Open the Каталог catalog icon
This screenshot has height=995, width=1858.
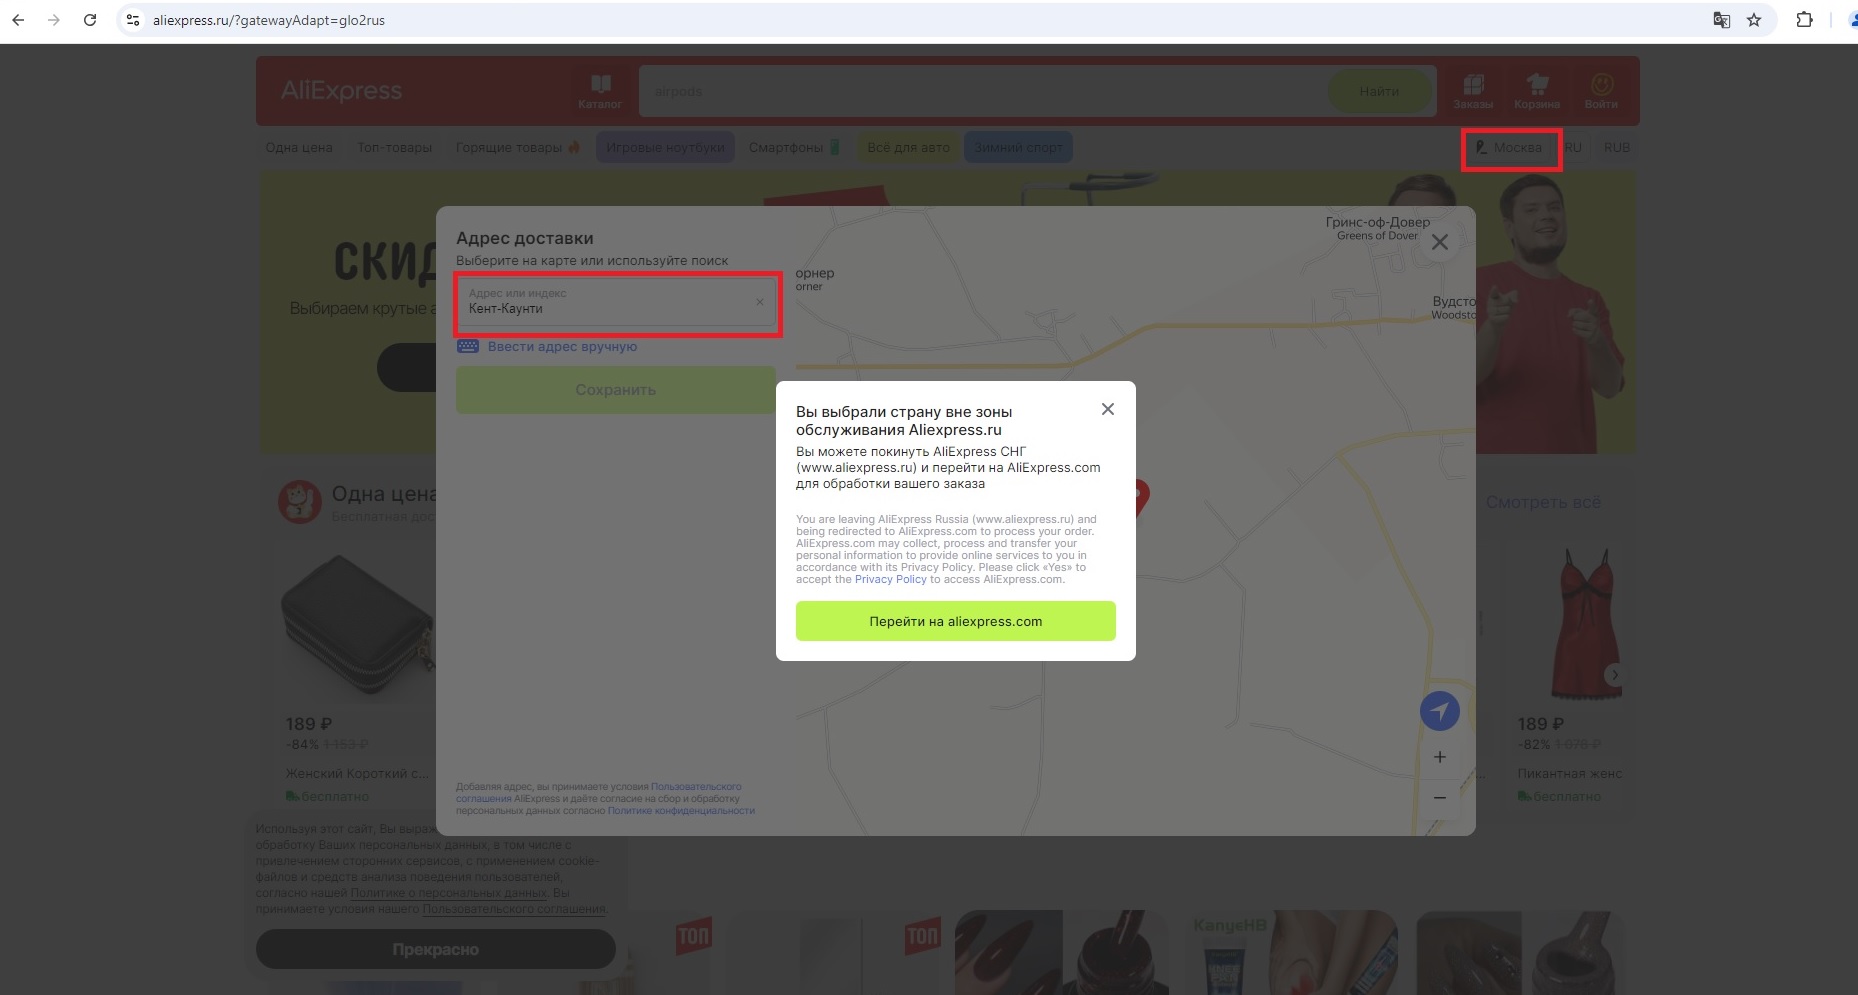pos(600,91)
